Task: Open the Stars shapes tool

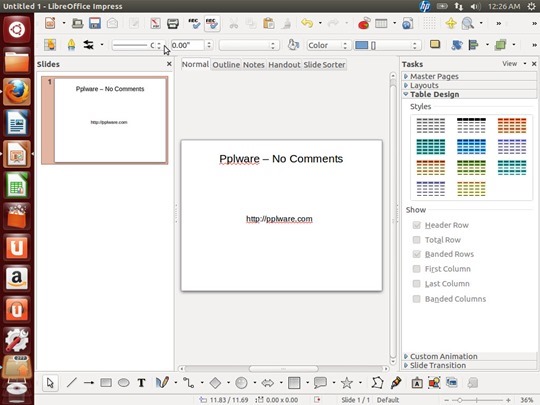Action: tap(346, 383)
